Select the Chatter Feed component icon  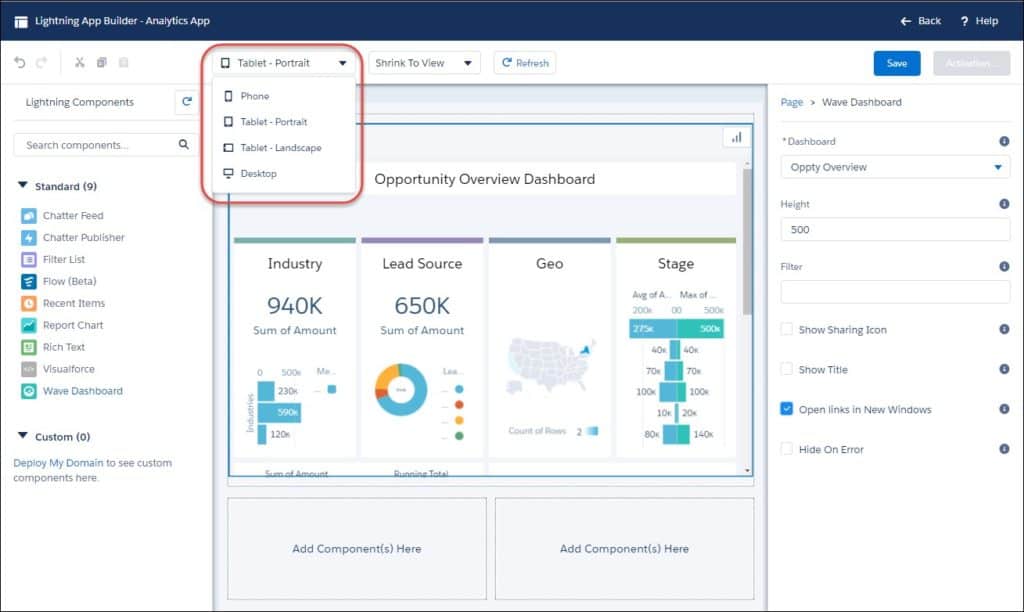(x=29, y=216)
